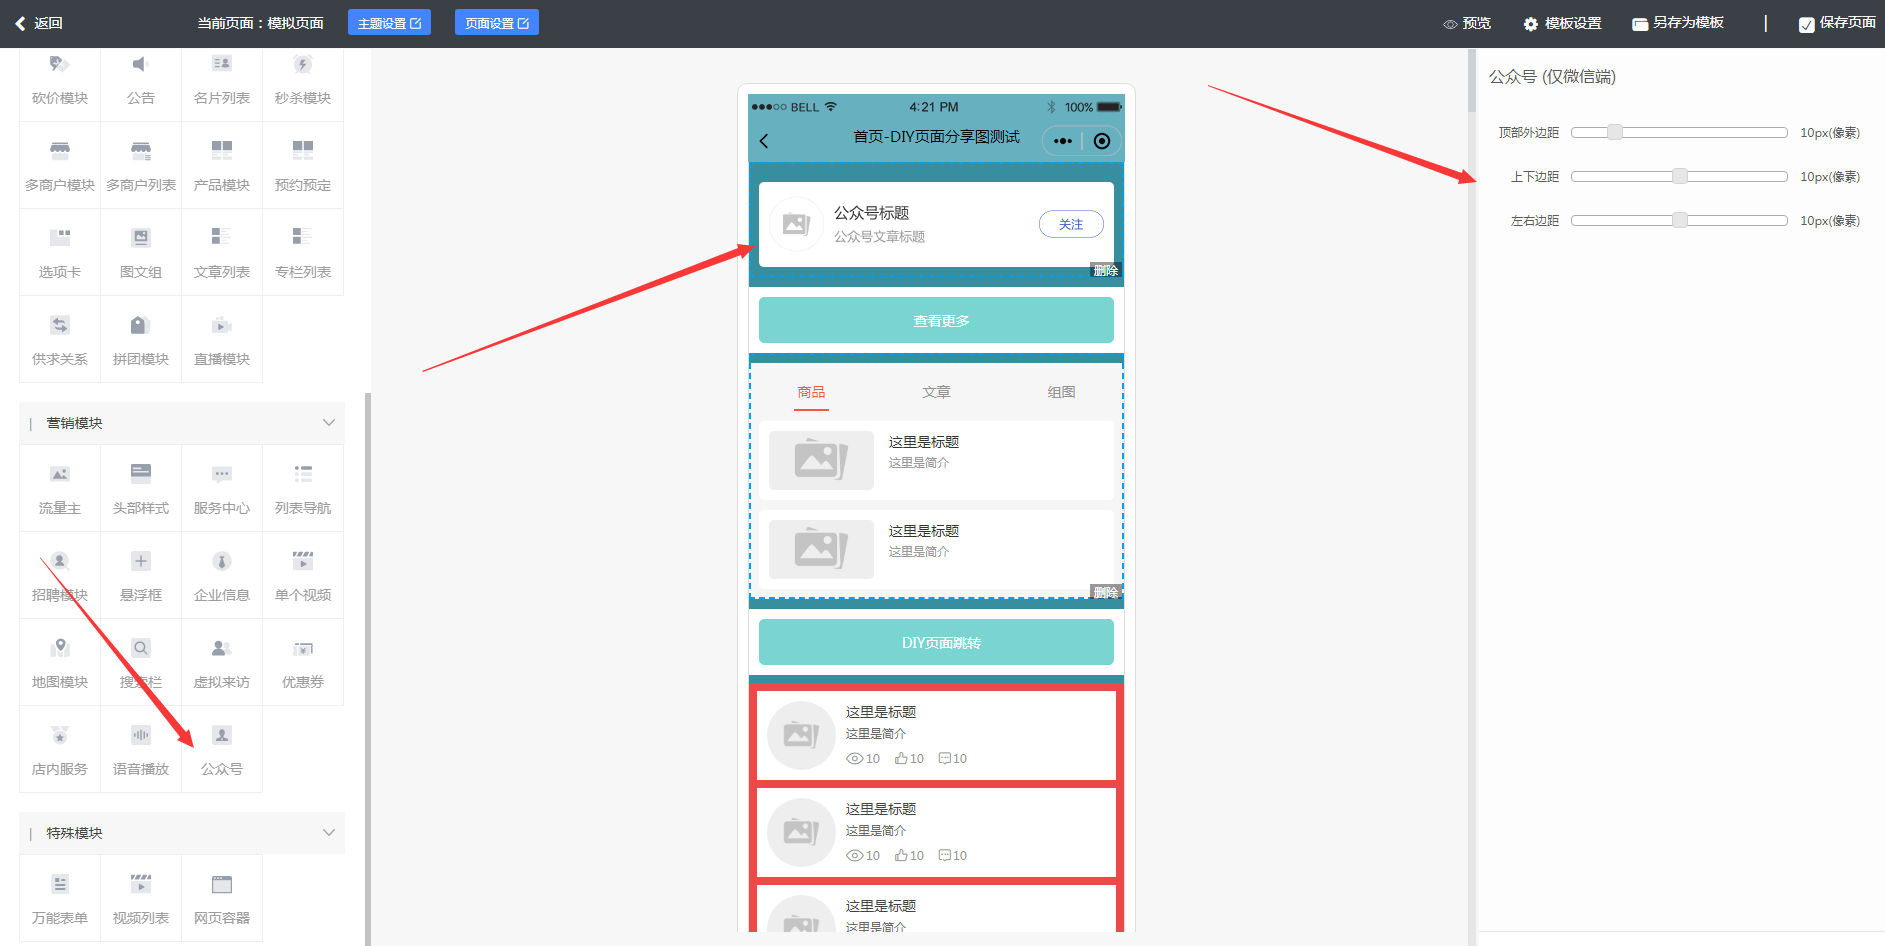Viewport: 1885px width, 946px height.
Task: Open 主题设置 theme settings
Action: coord(389,23)
